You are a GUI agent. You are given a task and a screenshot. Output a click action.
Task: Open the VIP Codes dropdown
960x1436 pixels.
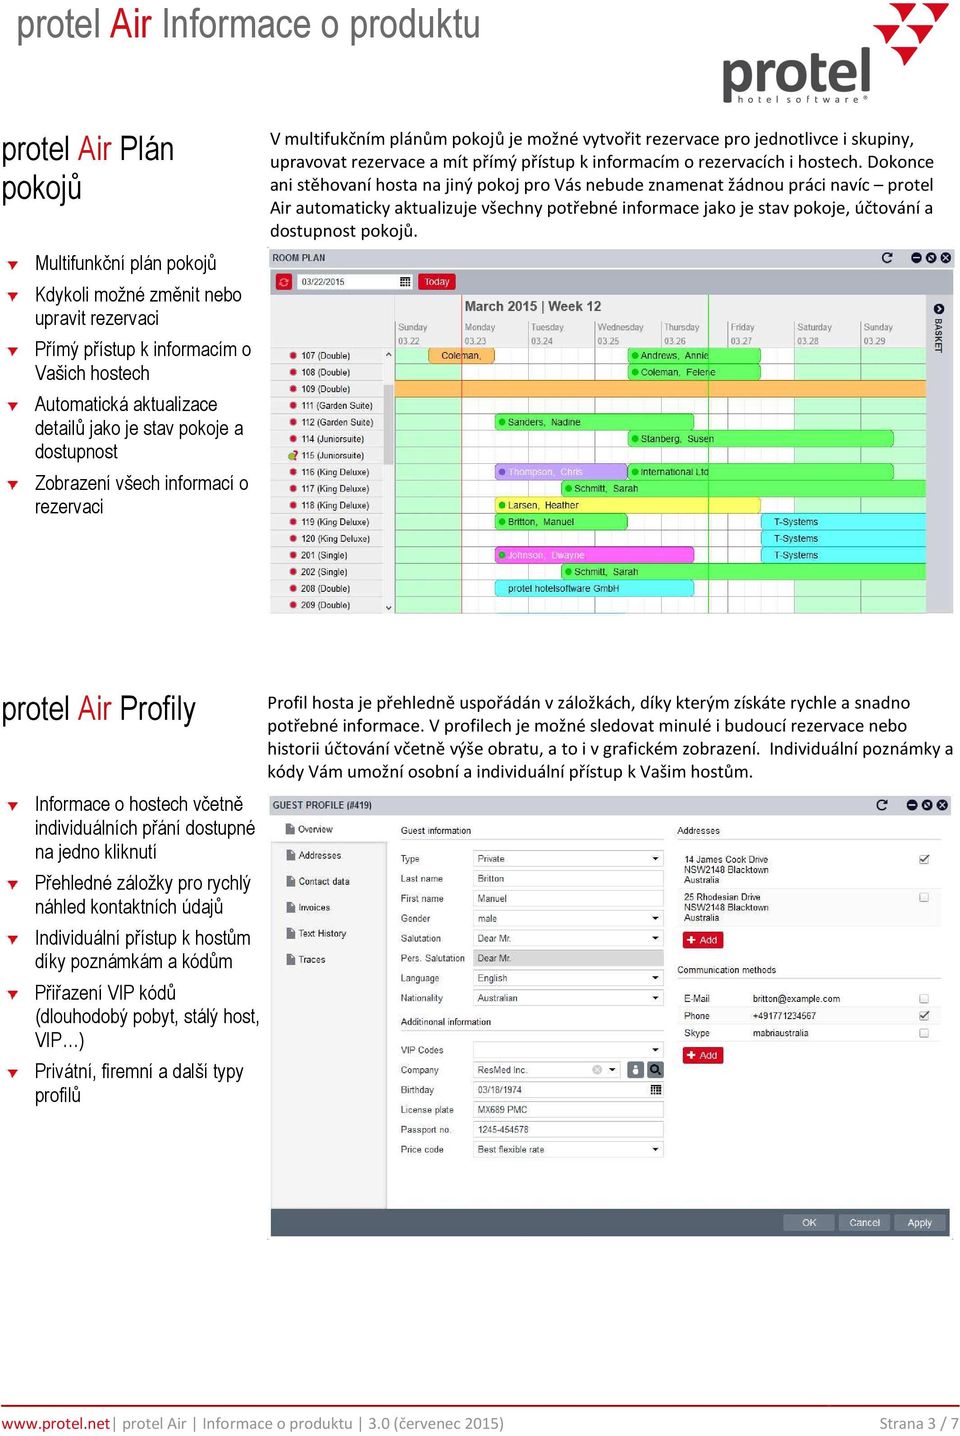tap(568, 1050)
